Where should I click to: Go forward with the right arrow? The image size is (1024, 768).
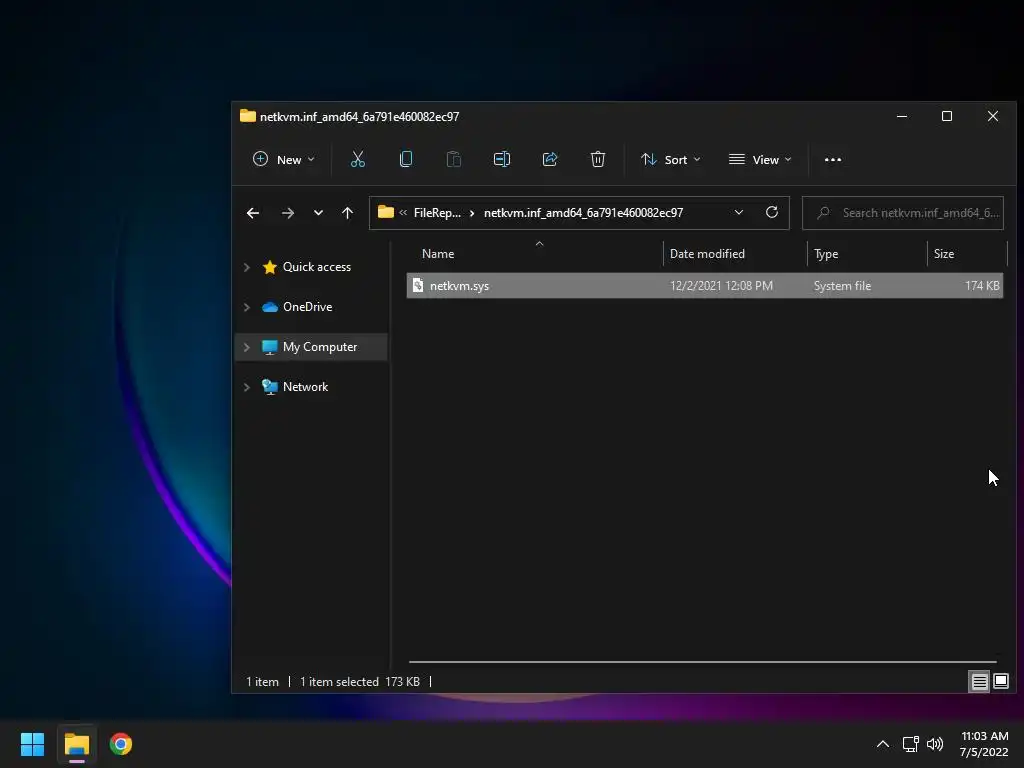tap(287, 213)
